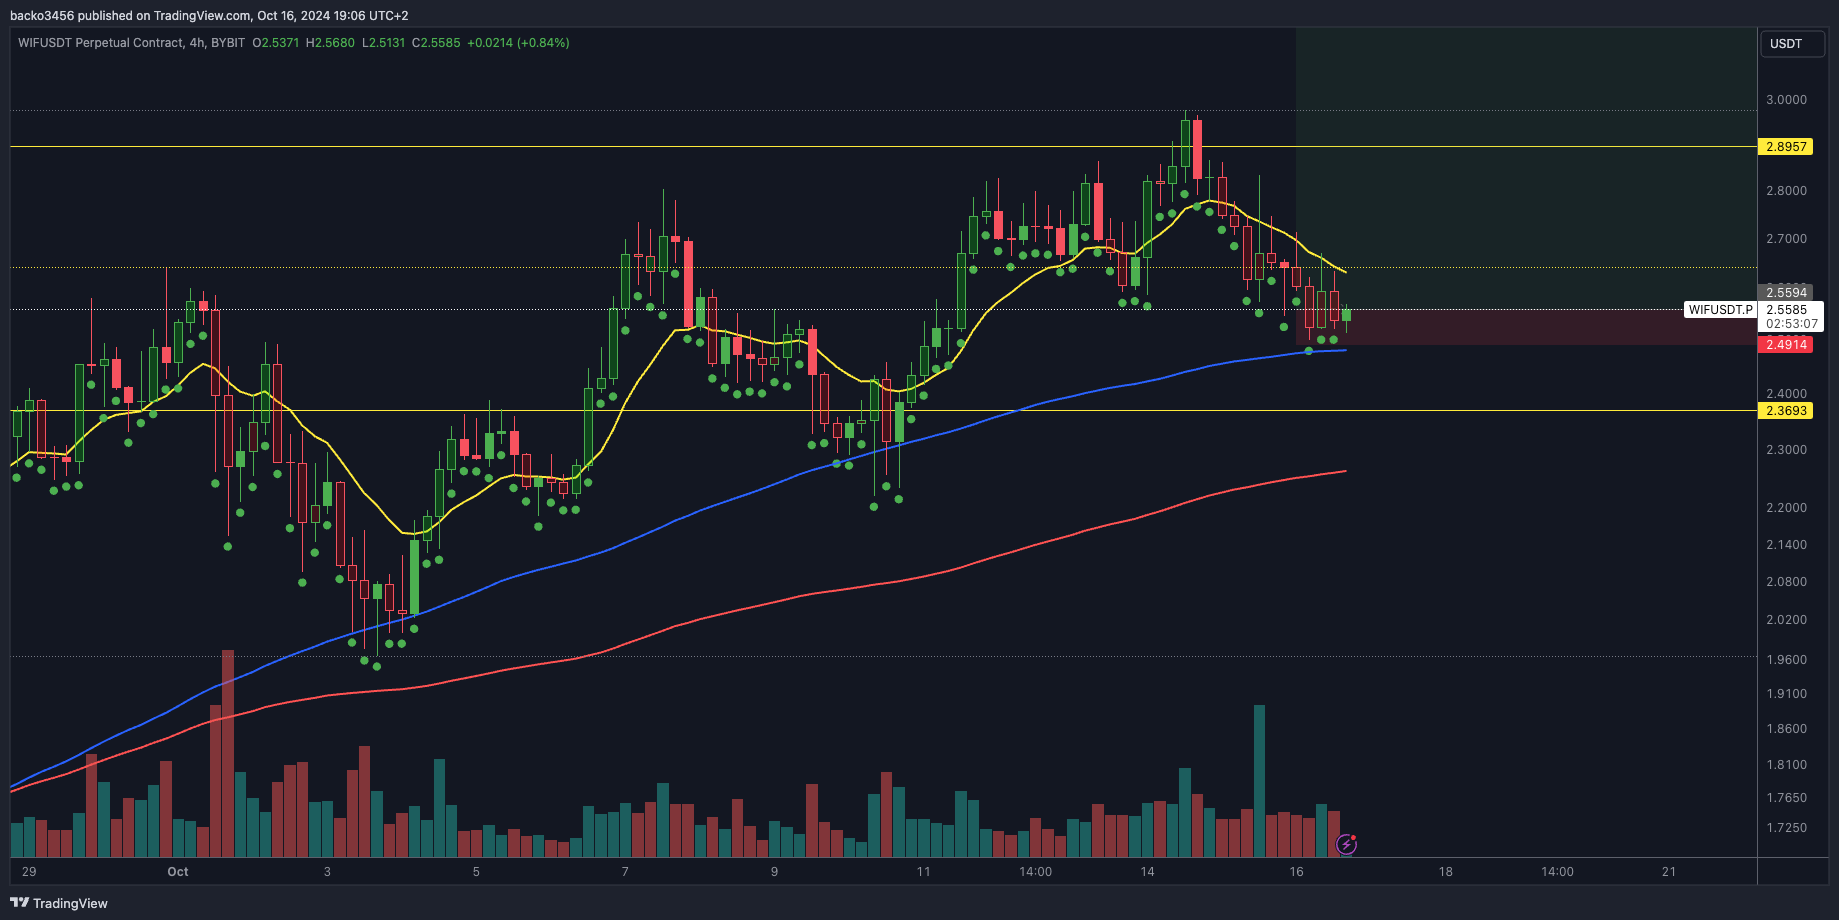Select the tallest teal volume bar

[1259, 781]
